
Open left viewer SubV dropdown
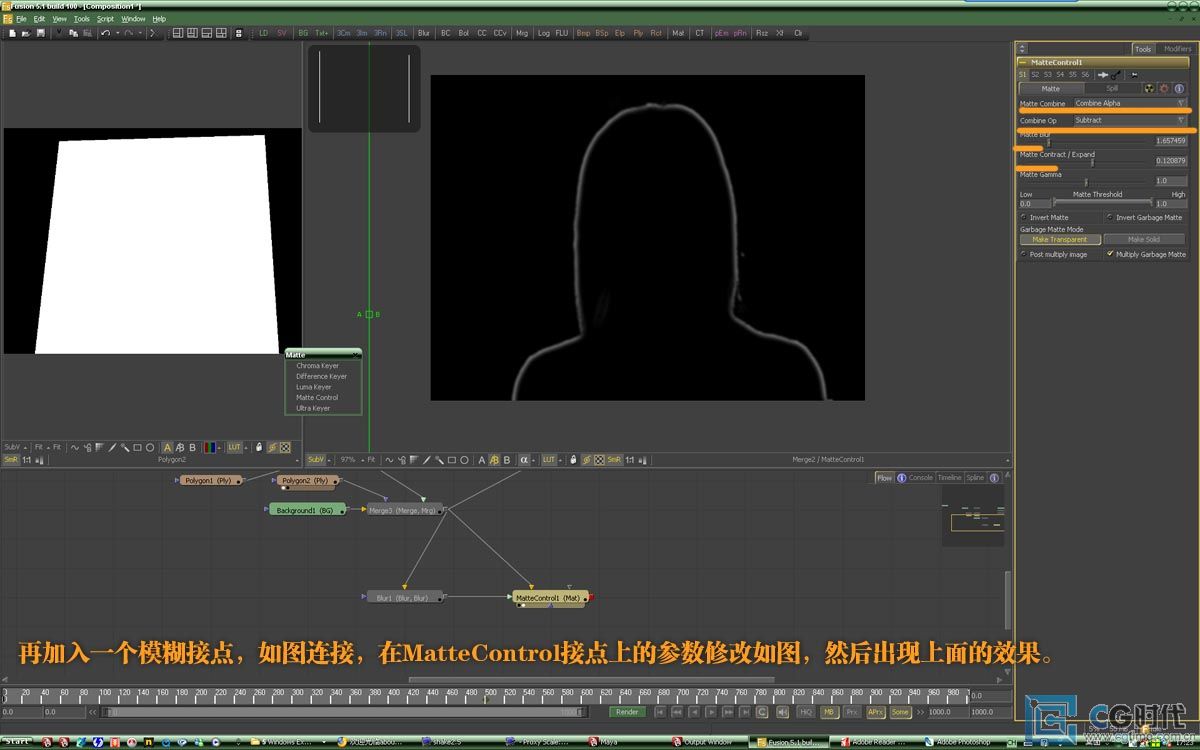(14, 447)
